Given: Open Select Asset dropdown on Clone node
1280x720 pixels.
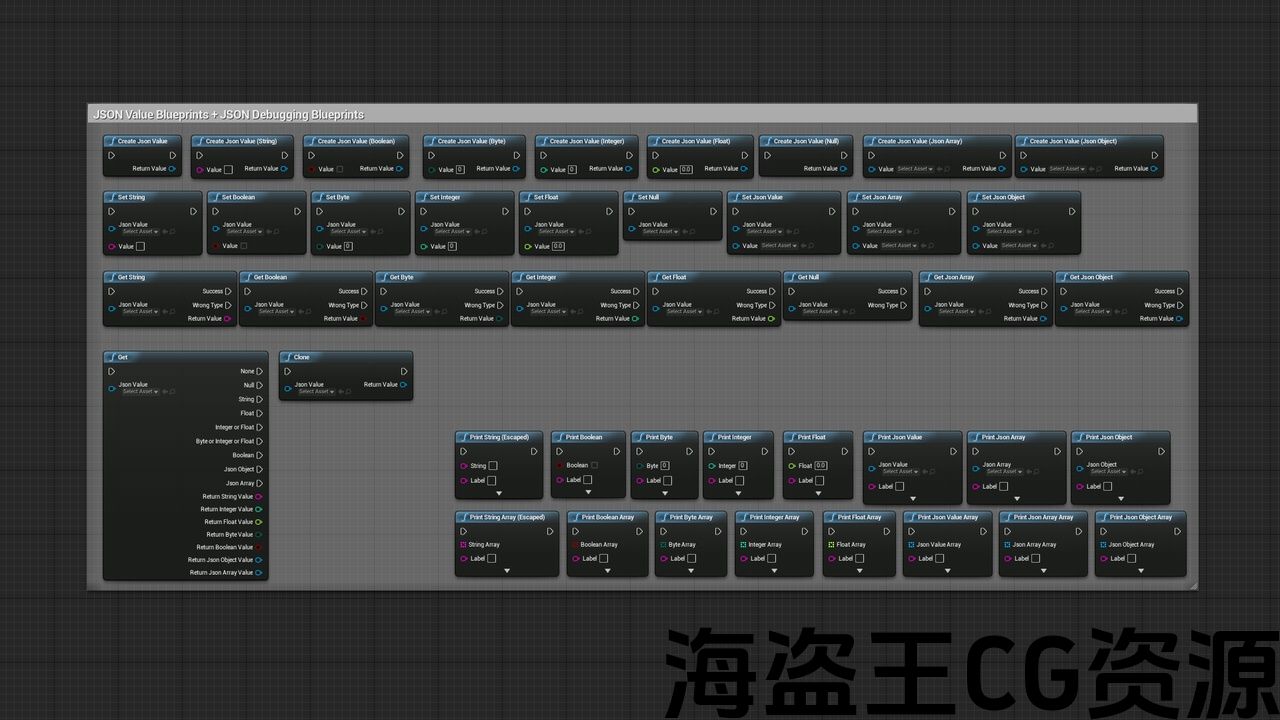Looking at the screenshot, I should click(x=314, y=392).
